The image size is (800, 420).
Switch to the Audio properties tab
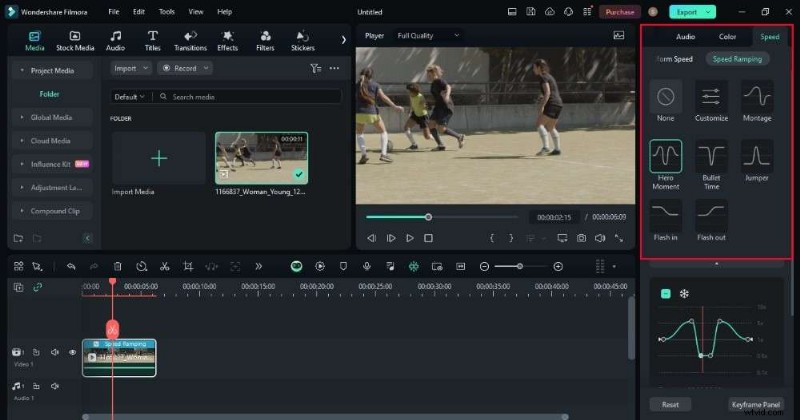coord(685,37)
